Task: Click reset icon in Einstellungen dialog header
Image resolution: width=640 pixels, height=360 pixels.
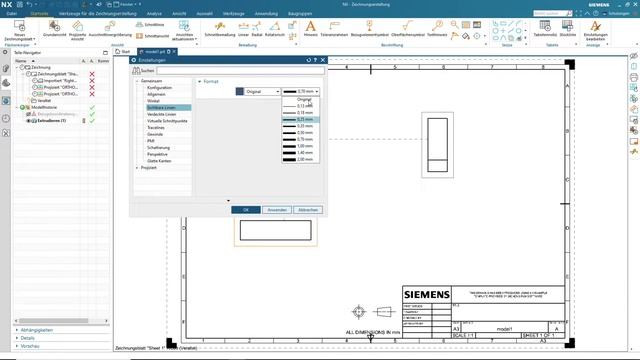Action: pyautogui.click(x=309, y=60)
